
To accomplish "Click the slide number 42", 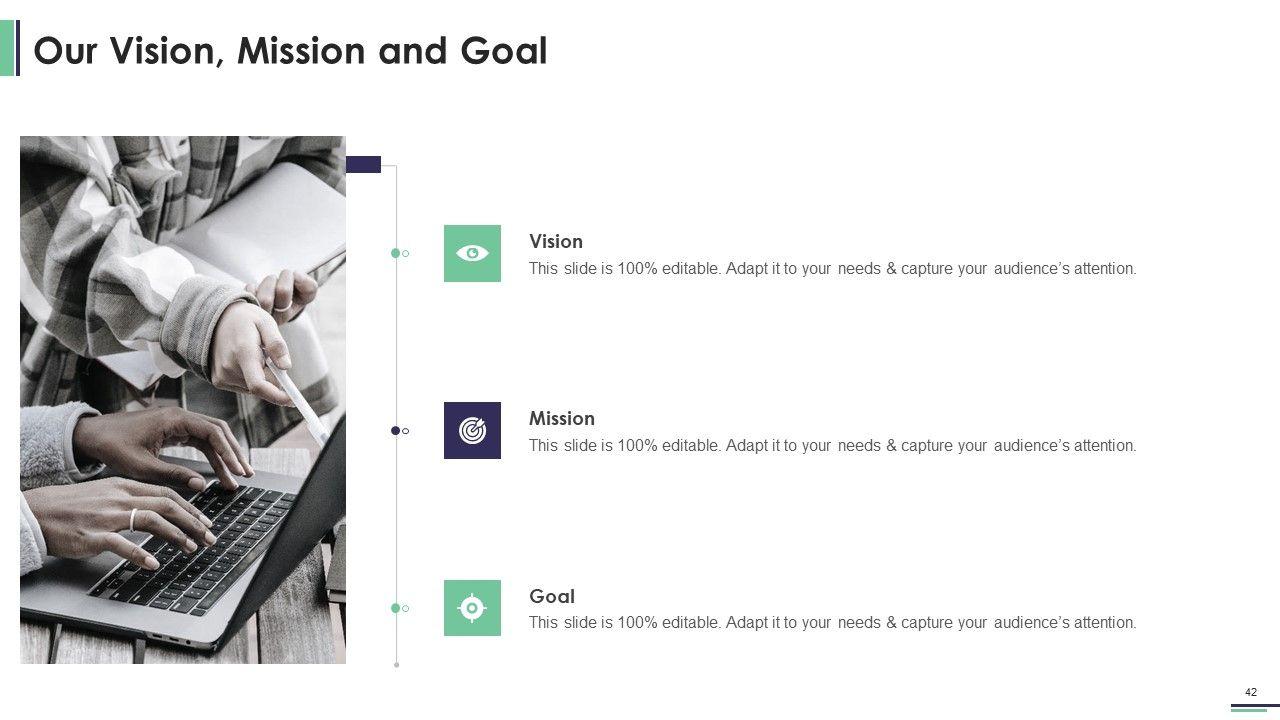I will (x=1251, y=692).
